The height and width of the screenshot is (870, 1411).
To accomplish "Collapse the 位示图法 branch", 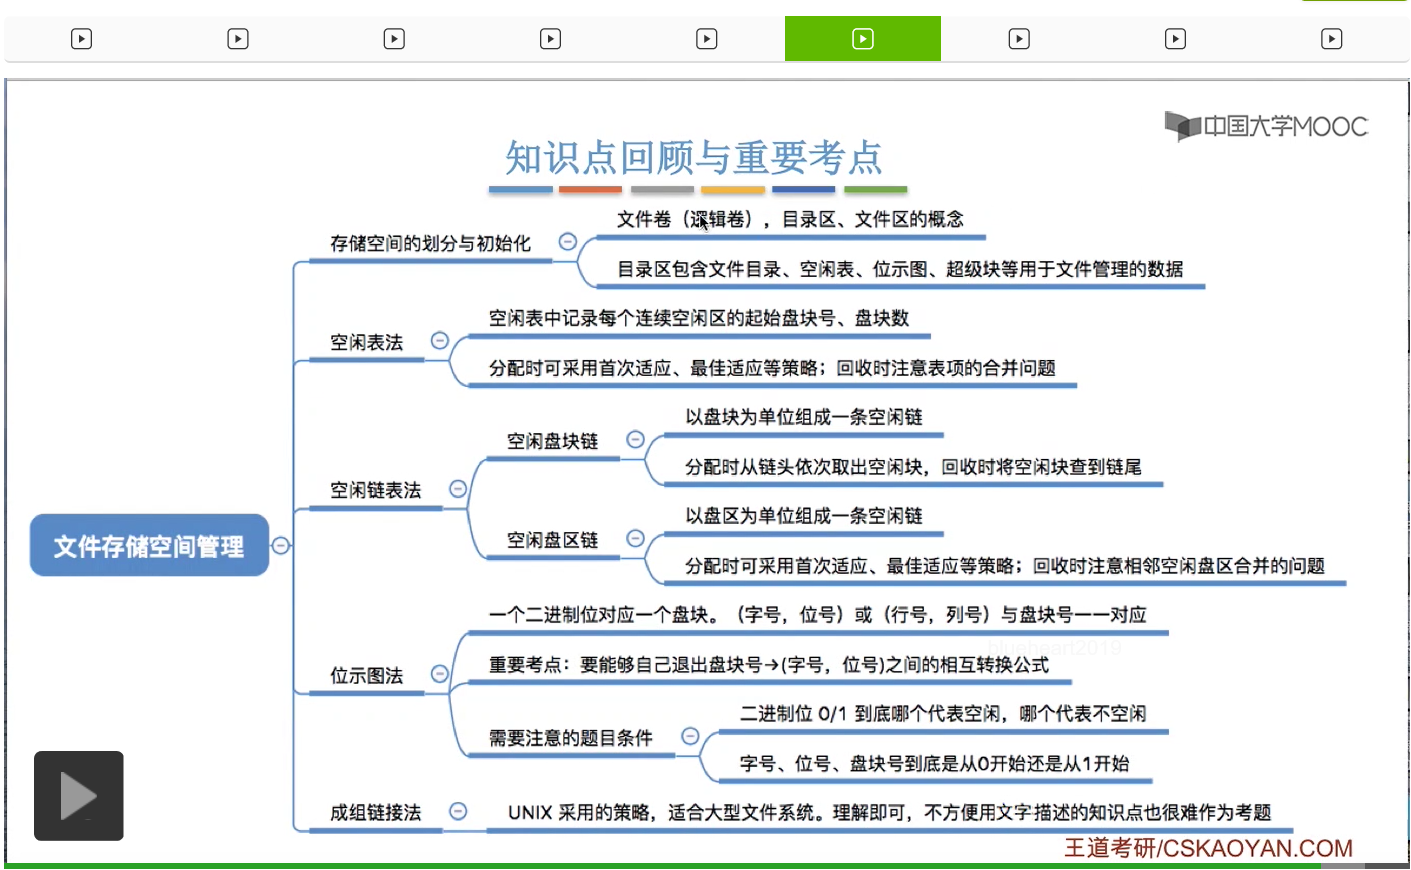I will [439, 673].
